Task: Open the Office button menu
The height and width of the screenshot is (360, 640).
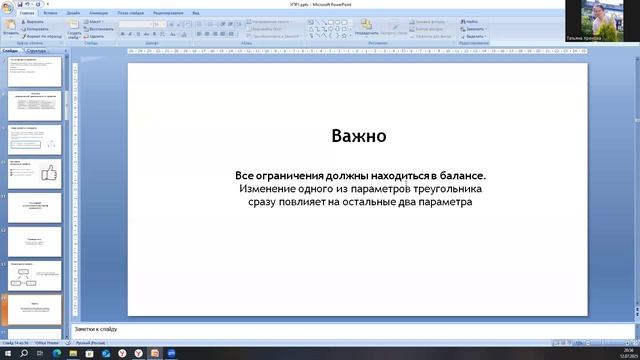Action: pyautogui.click(x=7, y=8)
